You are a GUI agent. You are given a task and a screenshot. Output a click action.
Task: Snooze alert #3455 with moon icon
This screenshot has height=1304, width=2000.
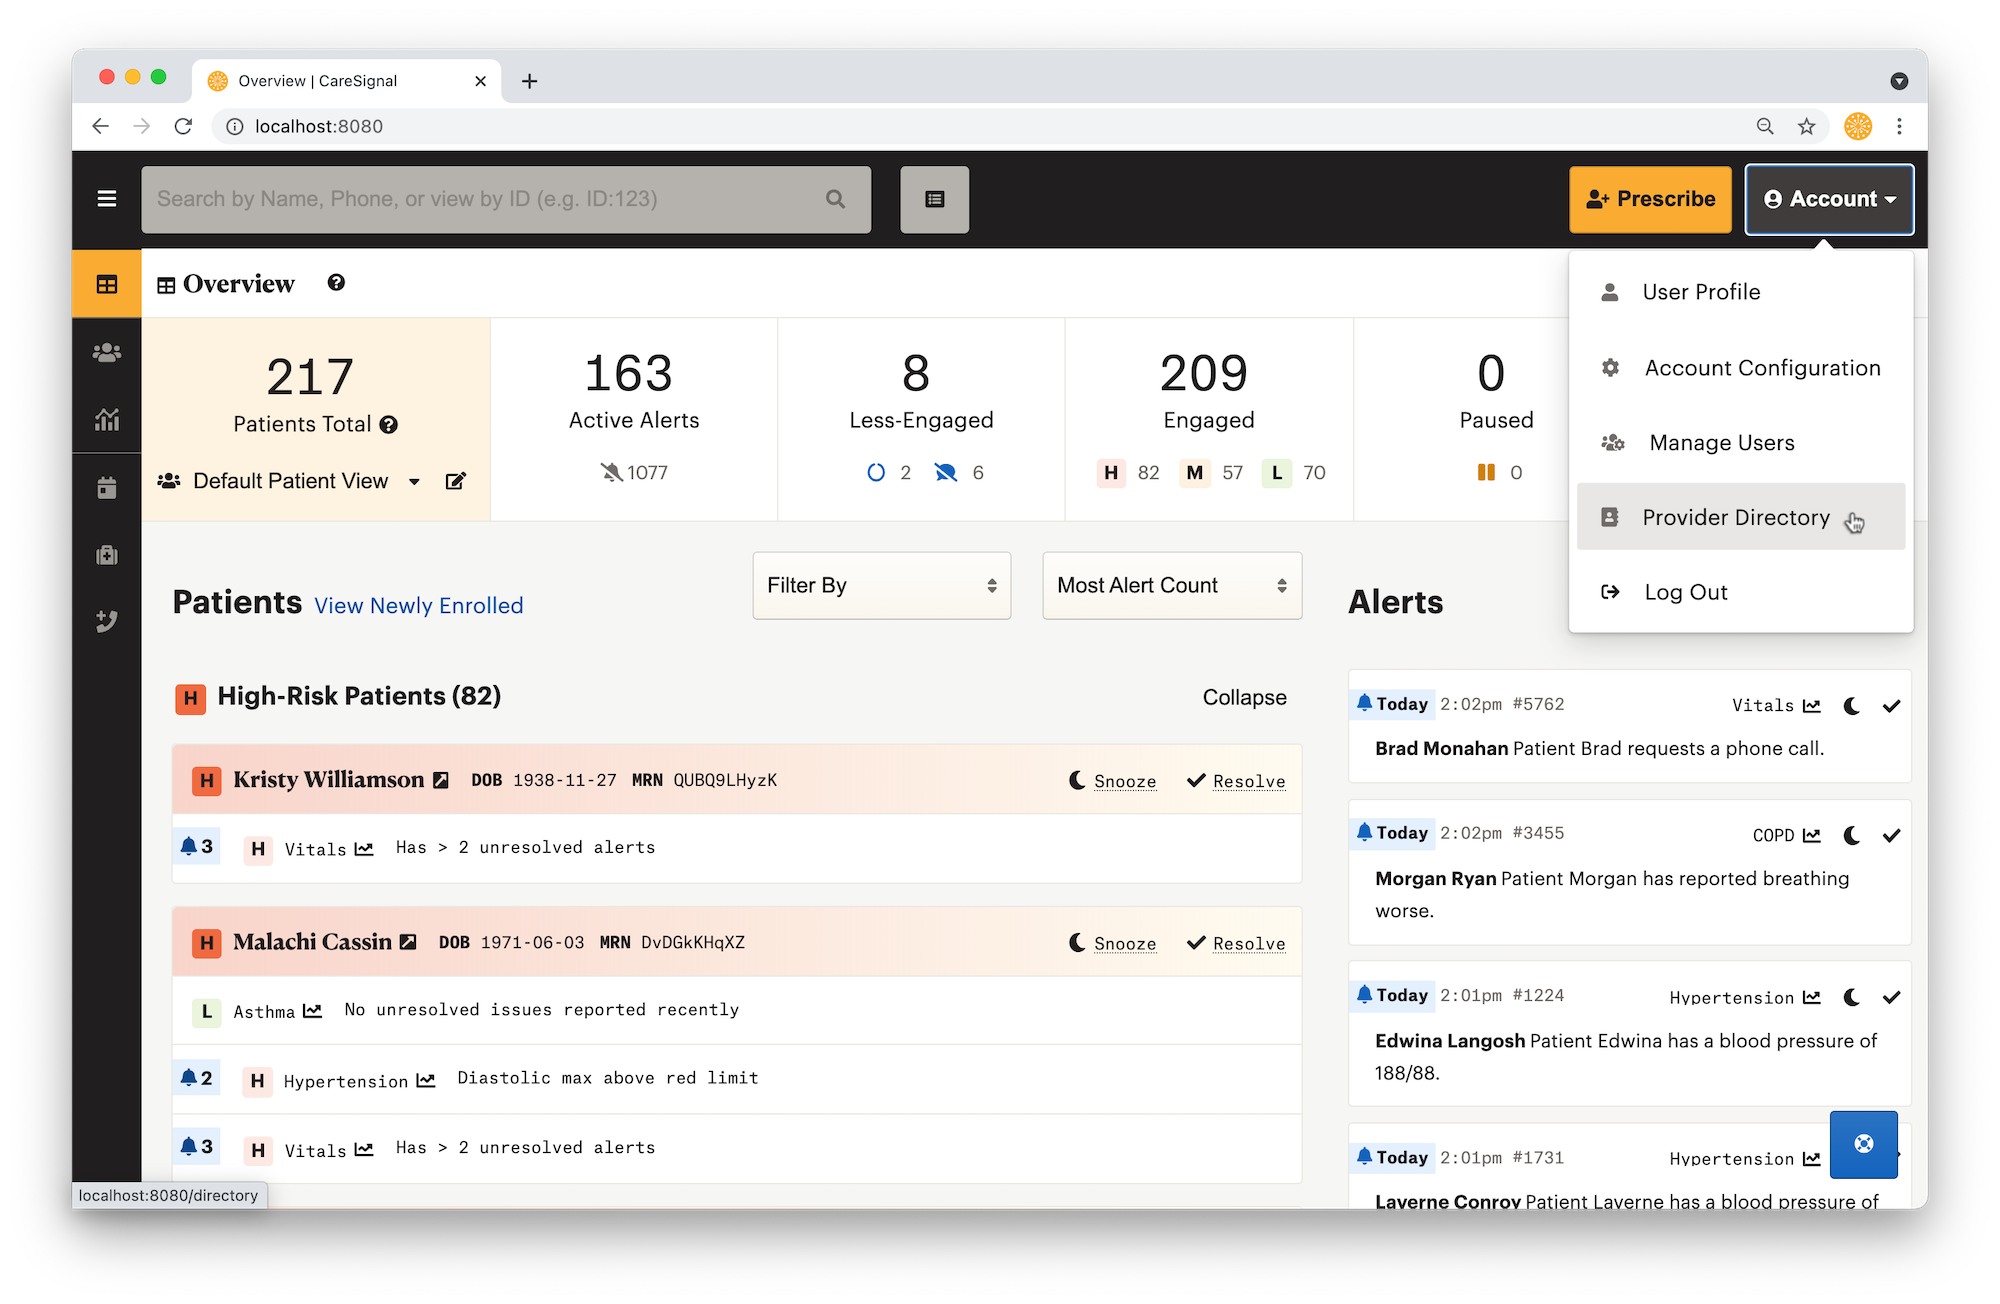tap(1851, 835)
